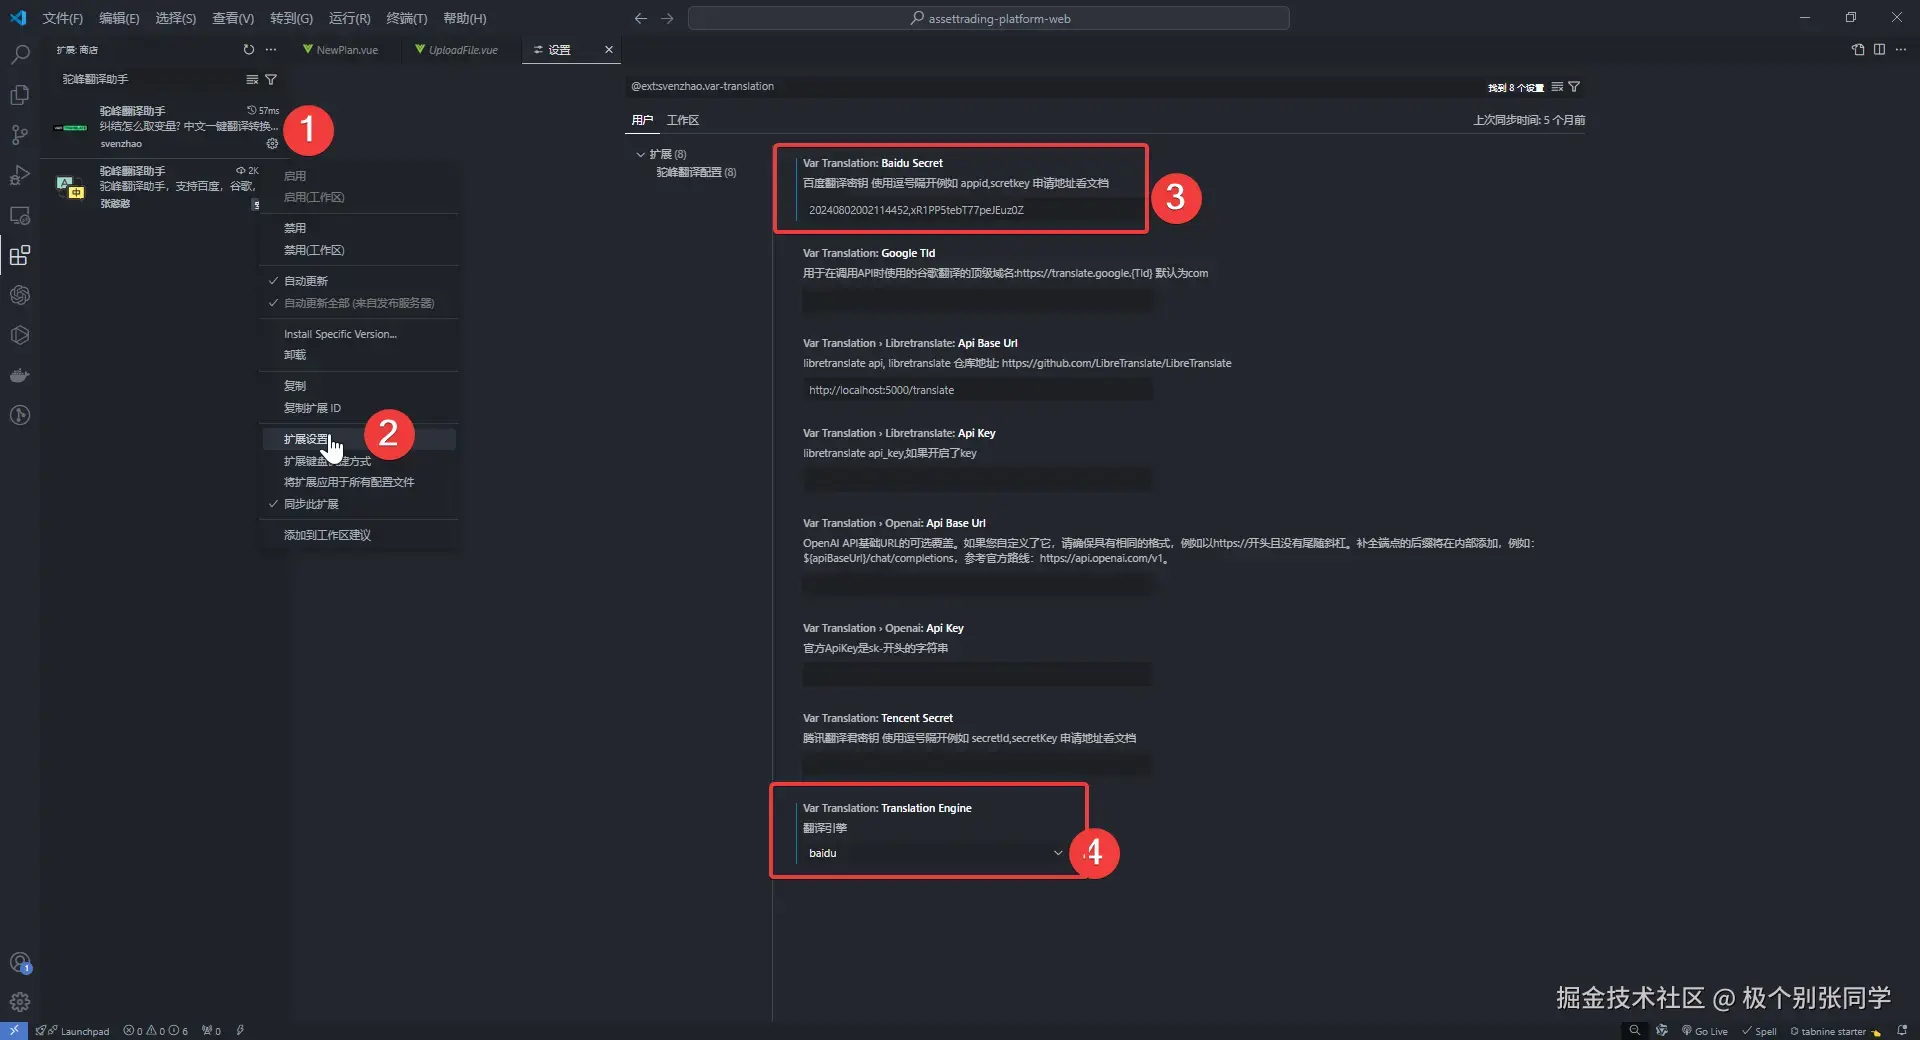Split the editor to the right

point(1880,49)
